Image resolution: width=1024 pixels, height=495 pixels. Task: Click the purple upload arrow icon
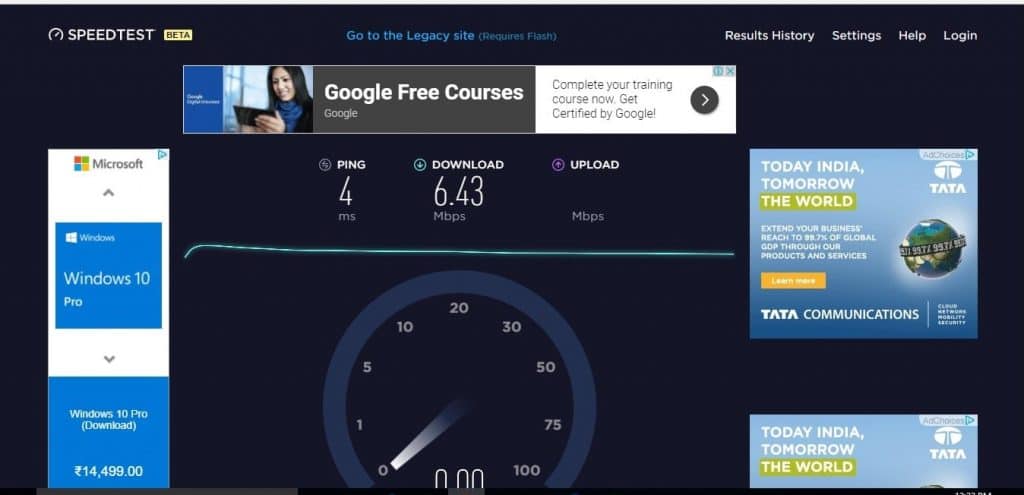[x=558, y=165]
